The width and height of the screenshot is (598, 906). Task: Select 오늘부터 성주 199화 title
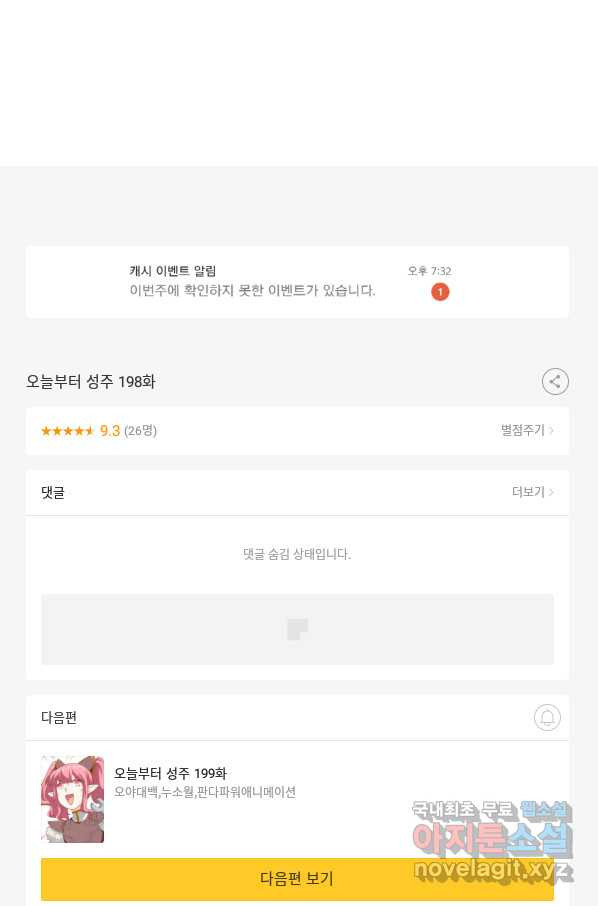(x=170, y=773)
